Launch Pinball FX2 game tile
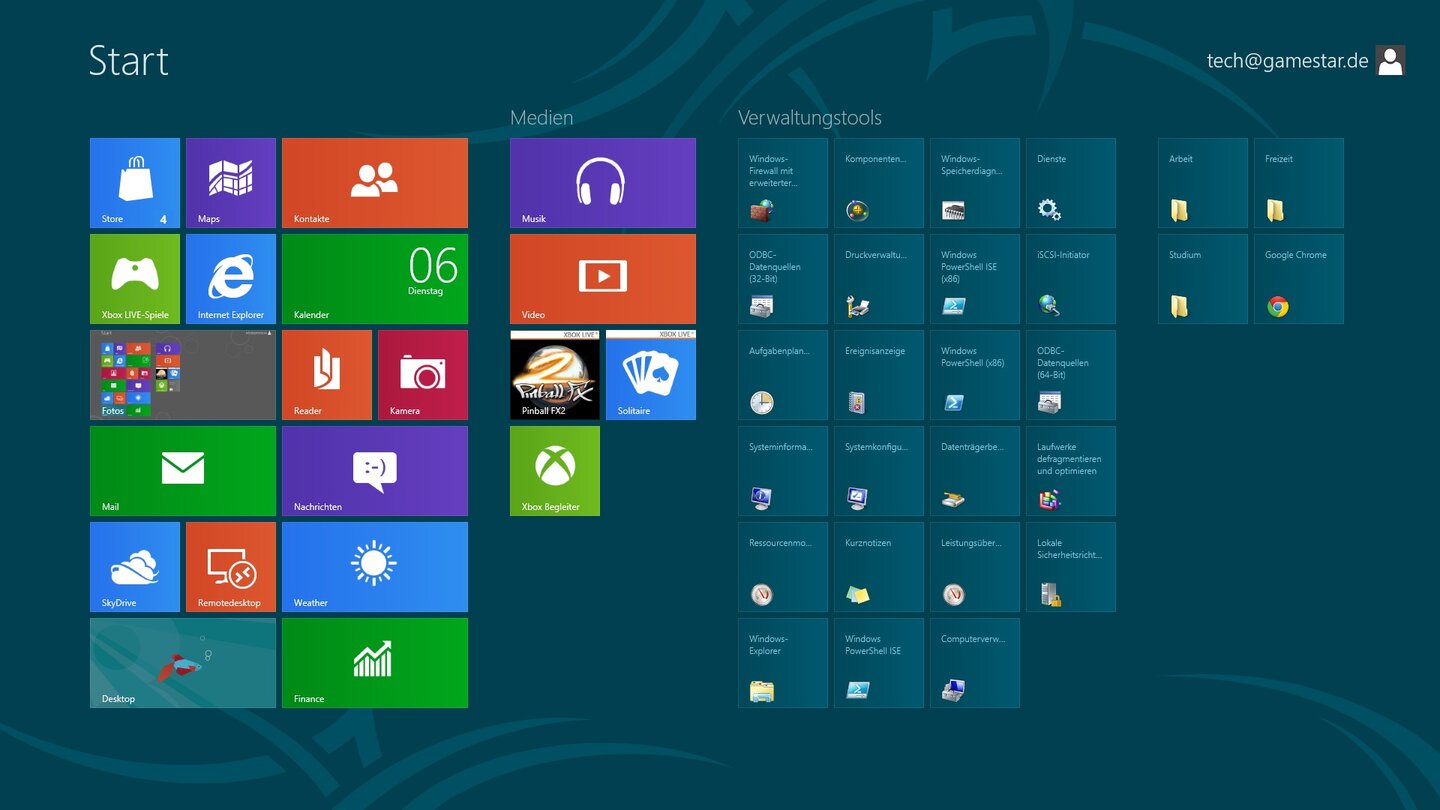1440x810 pixels. (x=555, y=375)
